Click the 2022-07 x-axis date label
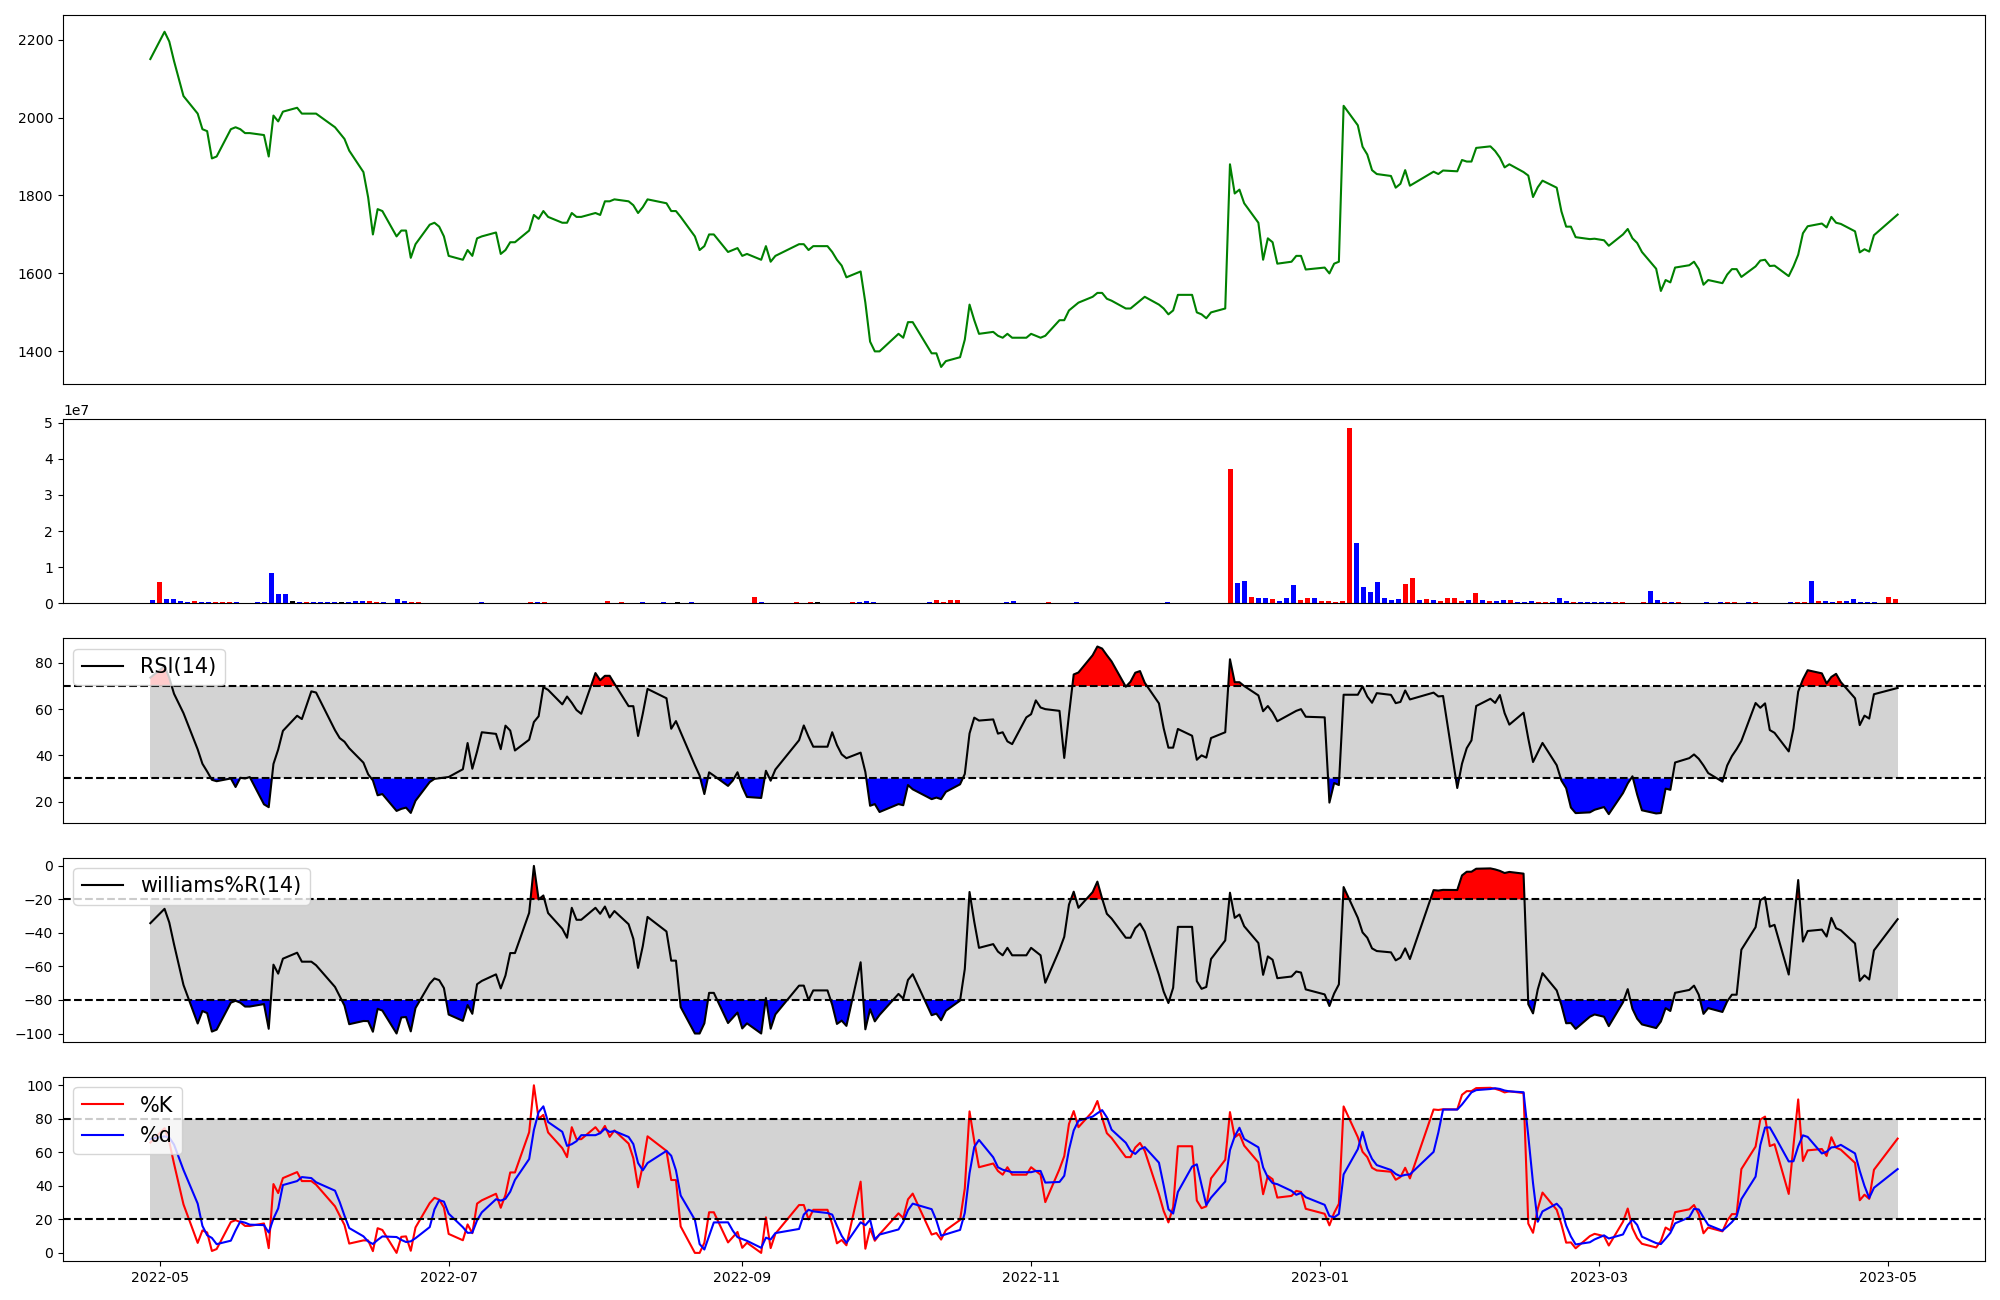This screenshot has width=2000, height=1300. (449, 1277)
